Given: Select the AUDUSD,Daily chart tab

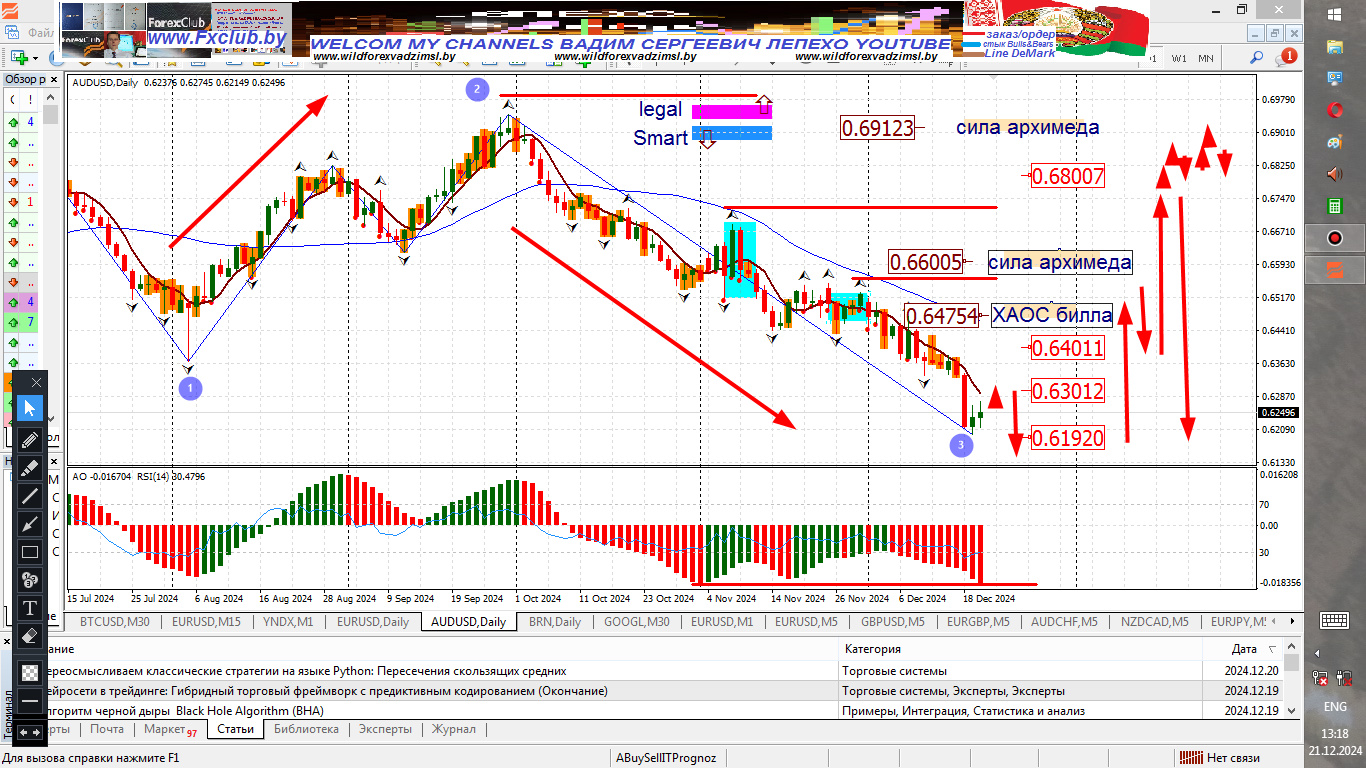Looking at the screenshot, I should pos(468,622).
